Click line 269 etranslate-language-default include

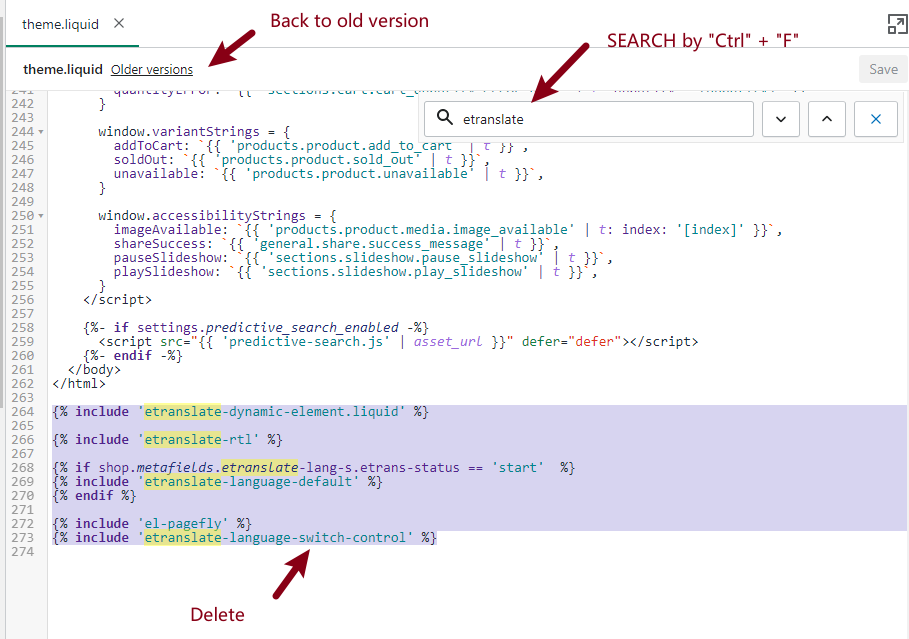(217, 481)
